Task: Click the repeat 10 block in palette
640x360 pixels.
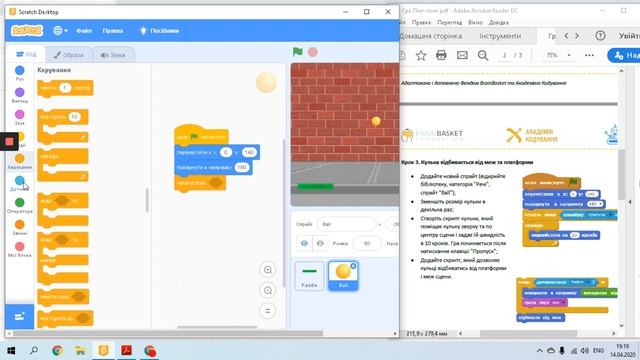Action: 63,126
